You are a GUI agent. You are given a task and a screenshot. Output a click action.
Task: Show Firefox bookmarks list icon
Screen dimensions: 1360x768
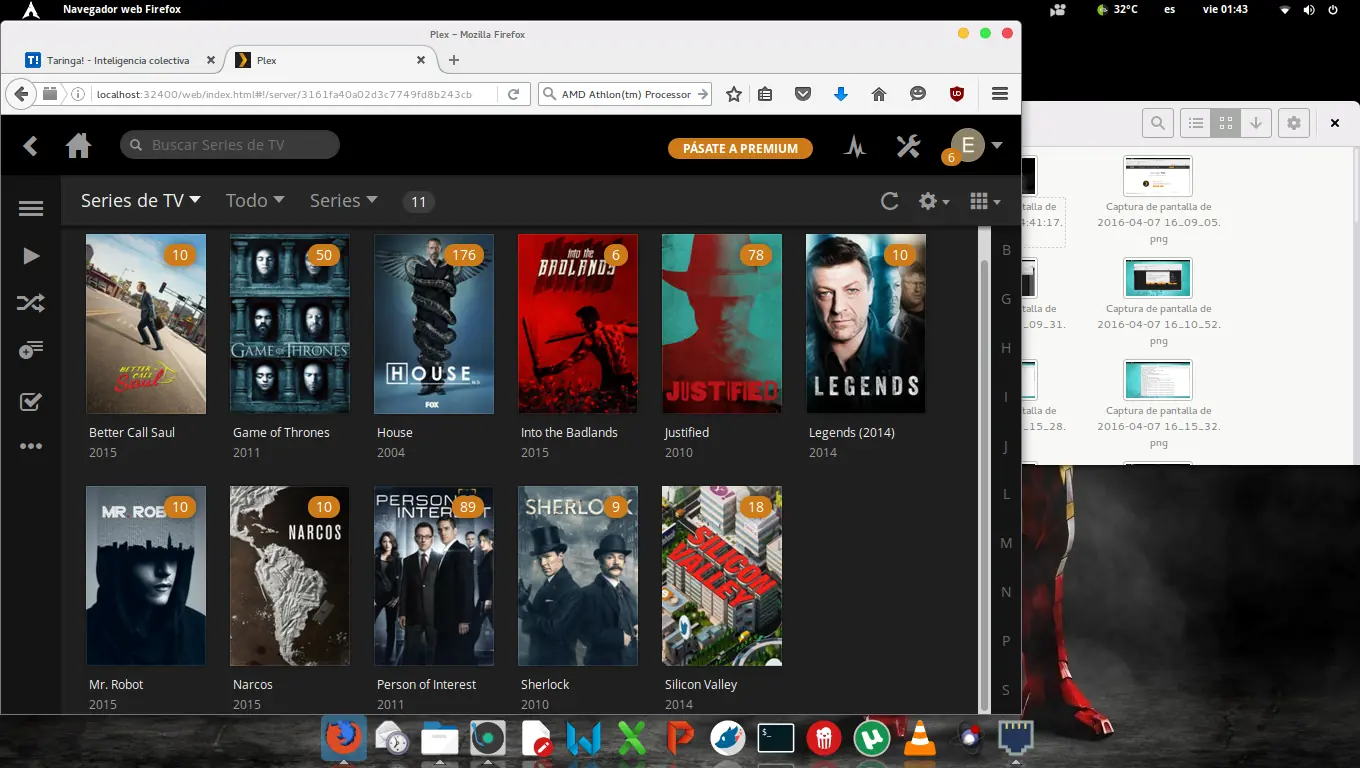point(765,94)
